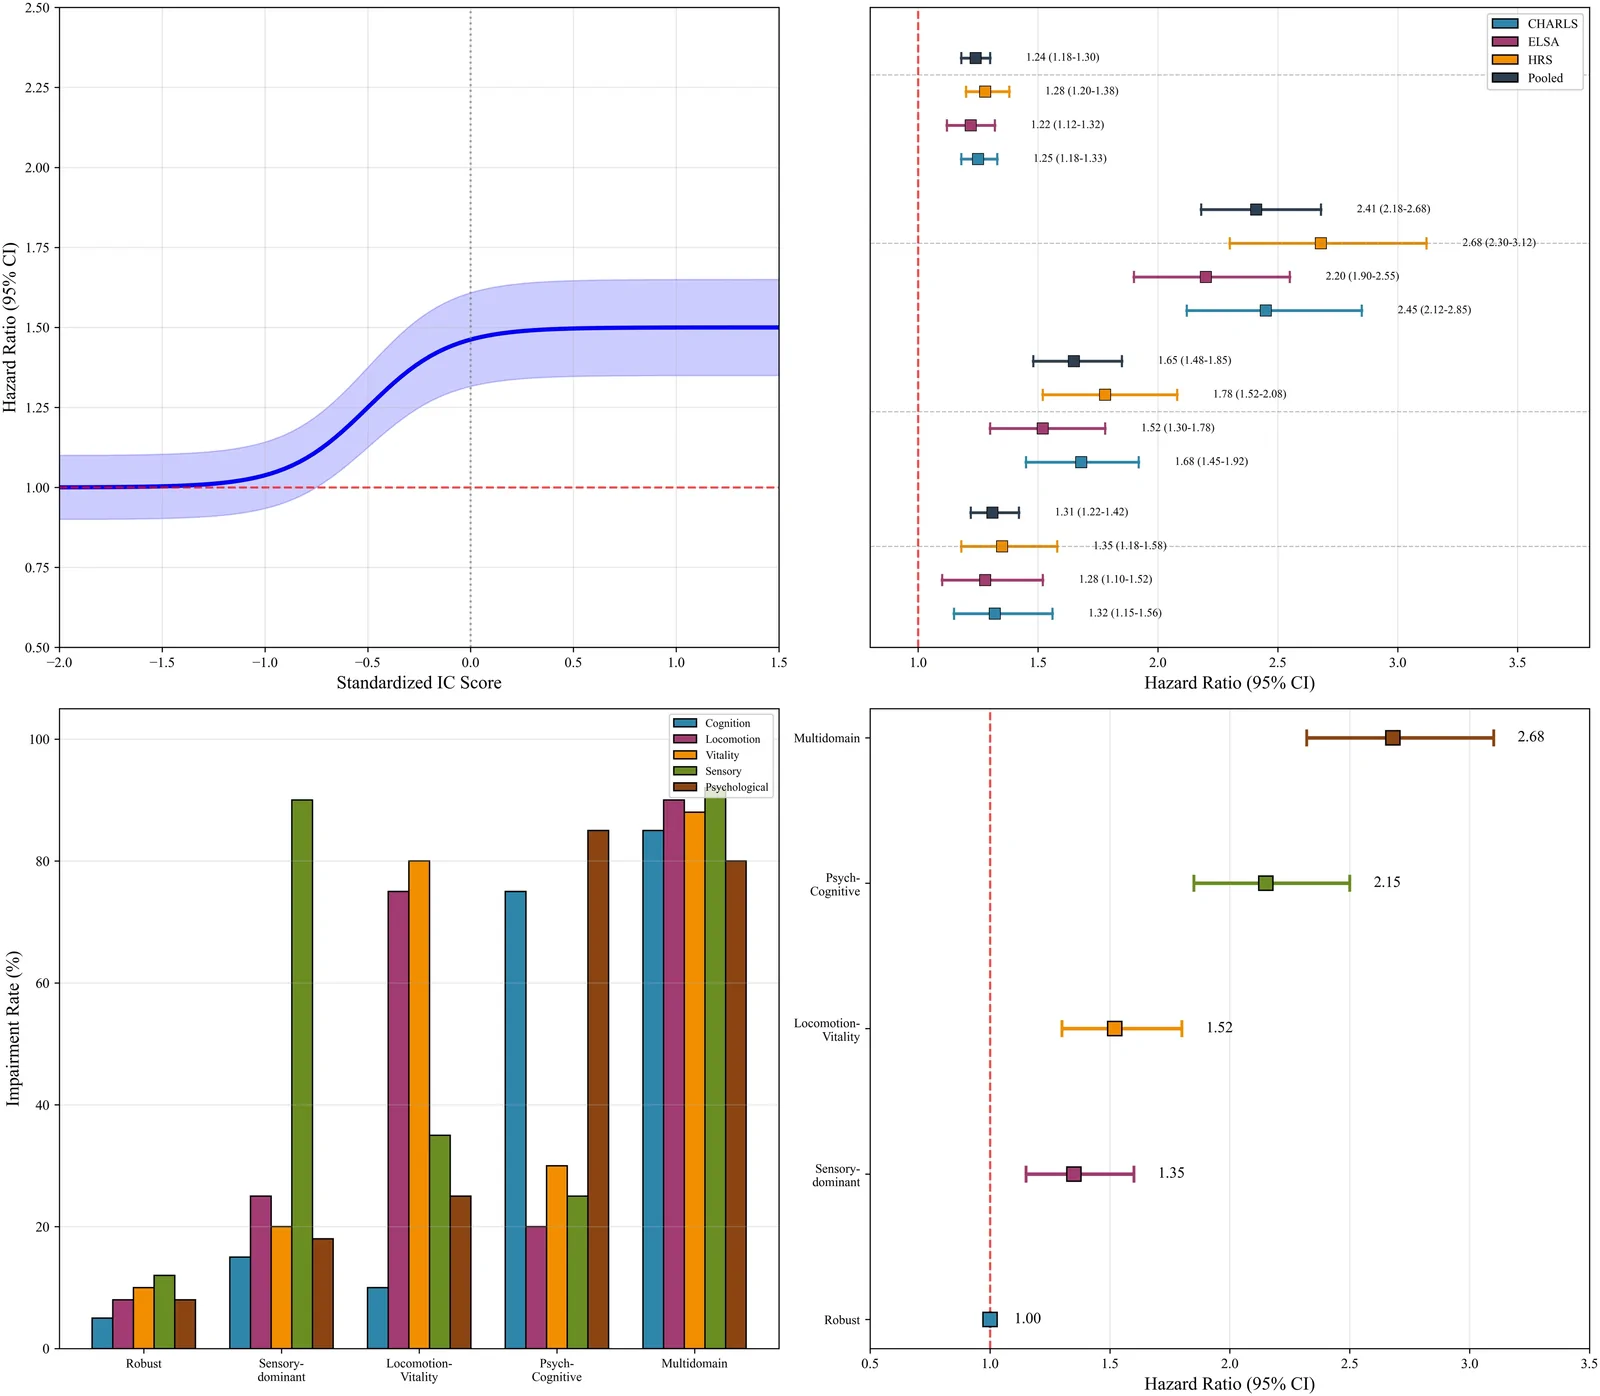Screen dimensions: 1600x1396
Task: Click the Locomotion-Vitality orange marker in forest plot
Action: coord(1115,1028)
